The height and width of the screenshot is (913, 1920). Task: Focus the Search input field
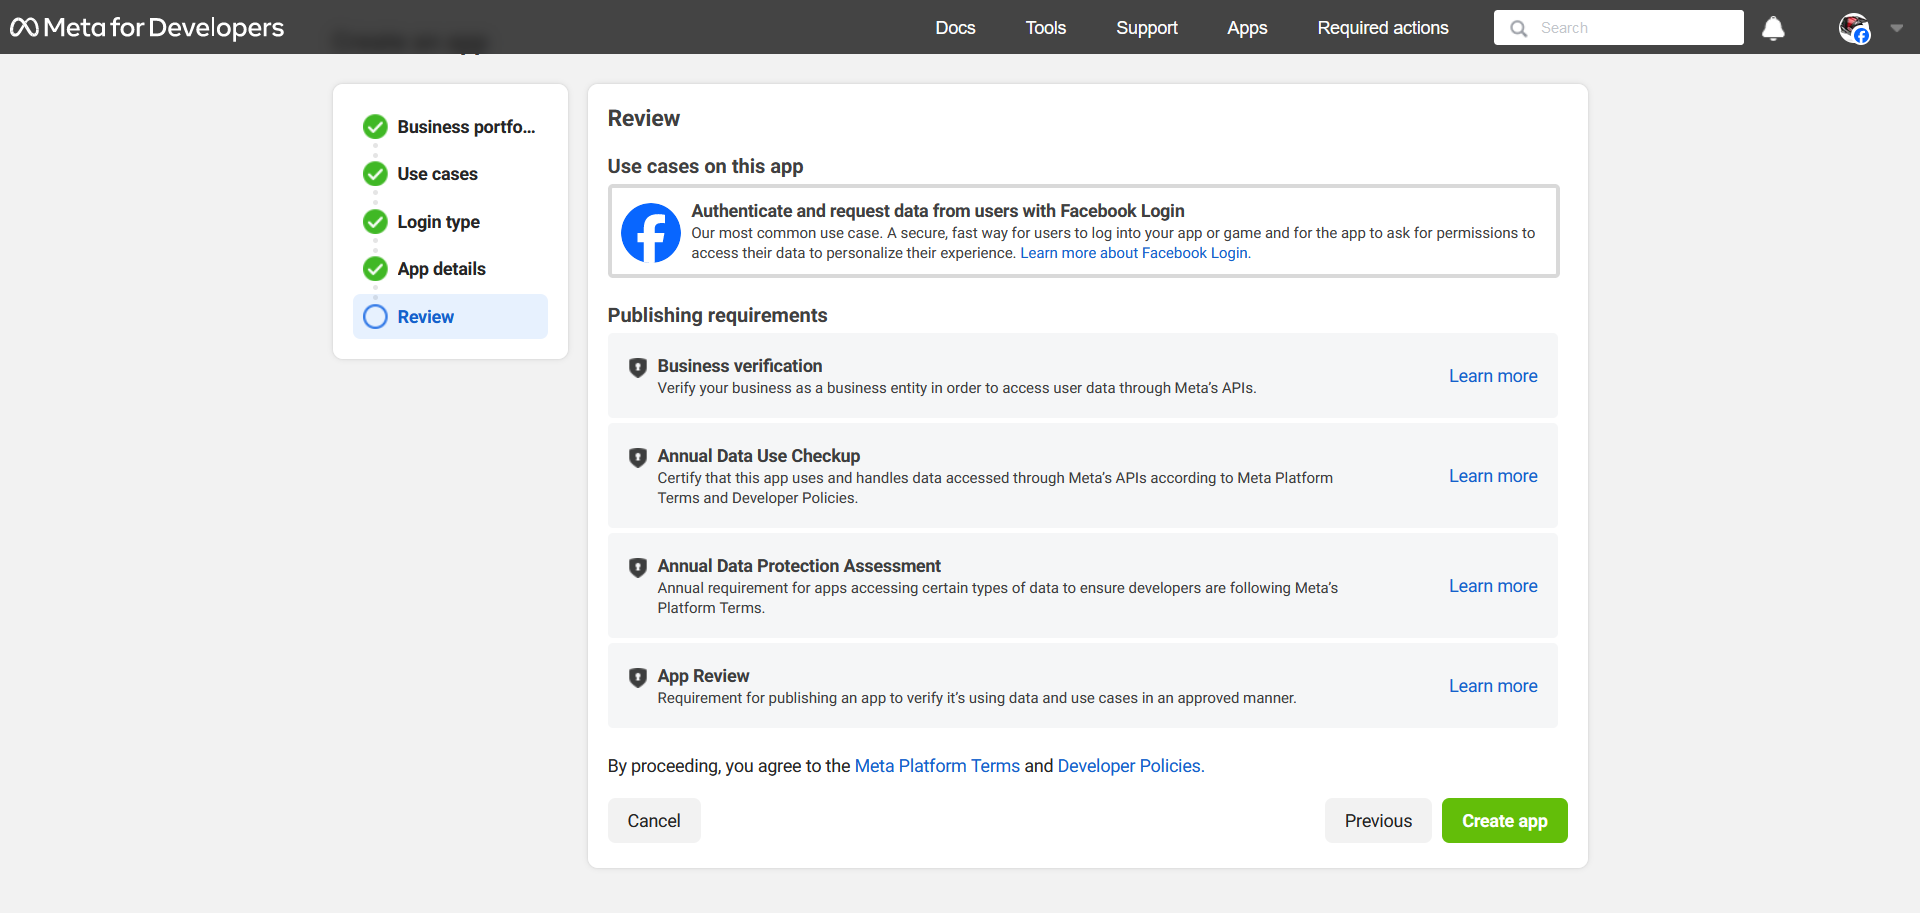(1618, 28)
